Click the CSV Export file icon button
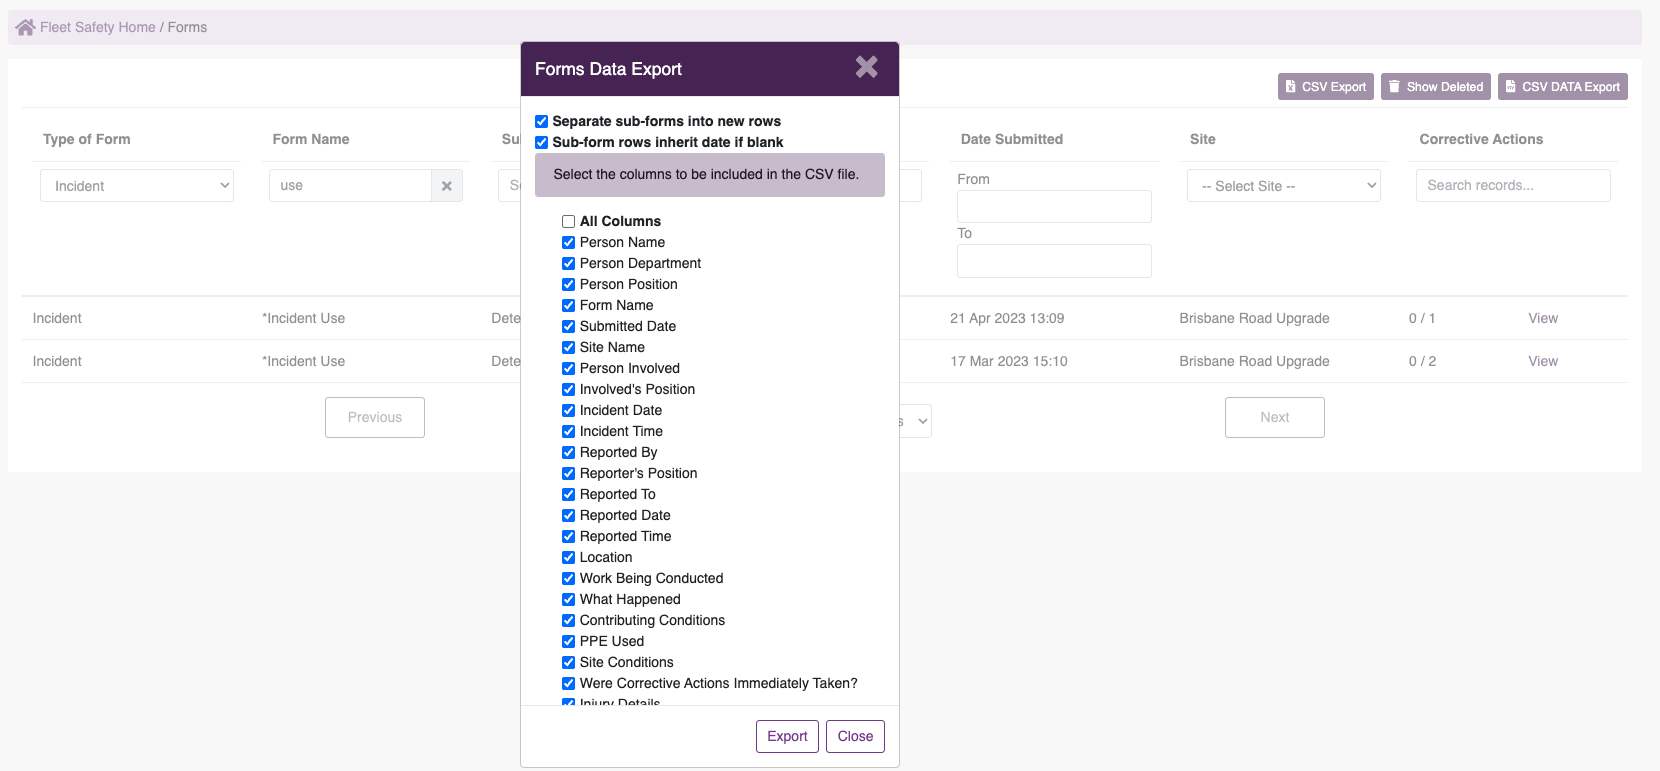Viewport: 1660px width, 771px height. (x=1326, y=87)
